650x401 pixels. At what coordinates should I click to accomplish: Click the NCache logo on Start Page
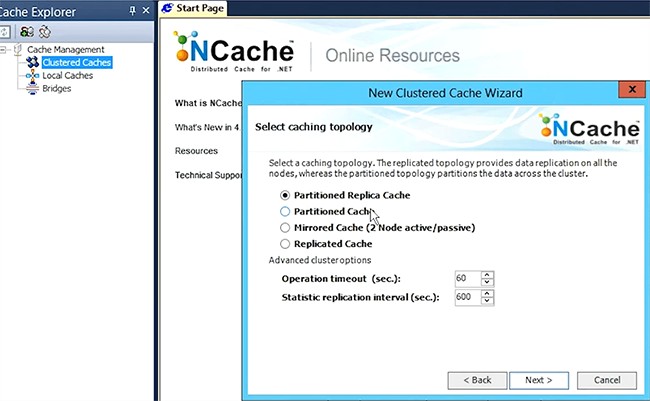[234, 52]
